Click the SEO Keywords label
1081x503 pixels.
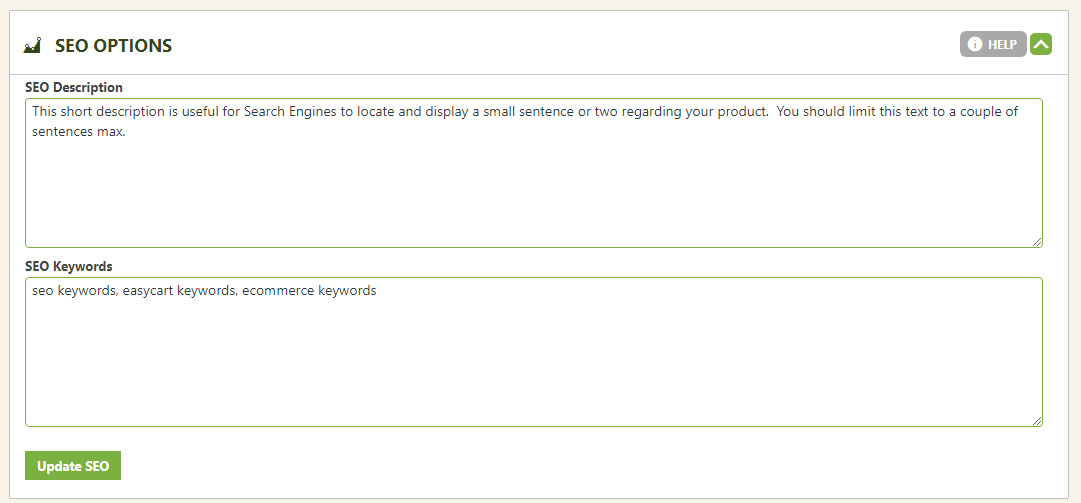68,266
